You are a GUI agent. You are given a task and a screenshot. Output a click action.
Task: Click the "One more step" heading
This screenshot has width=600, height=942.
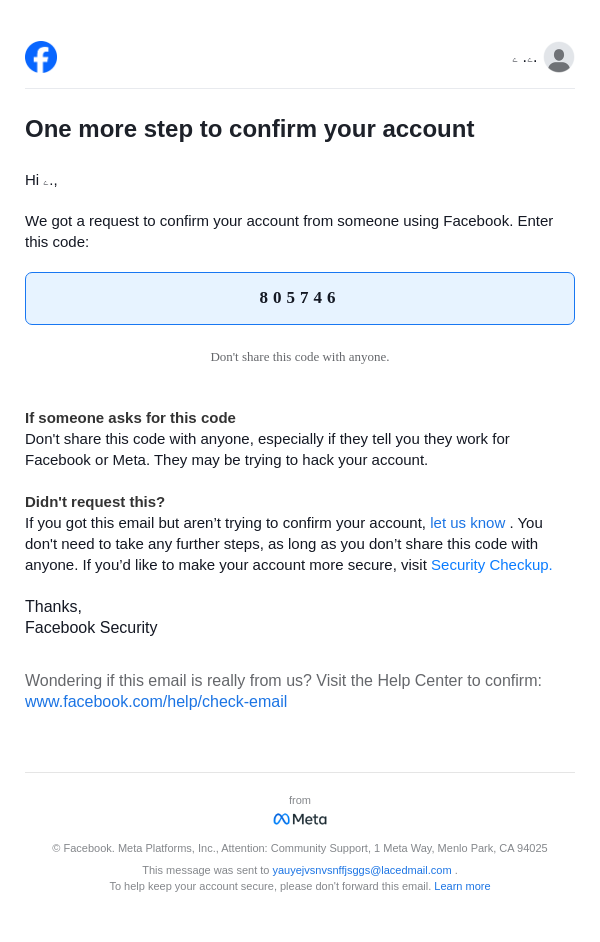click(249, 129)
